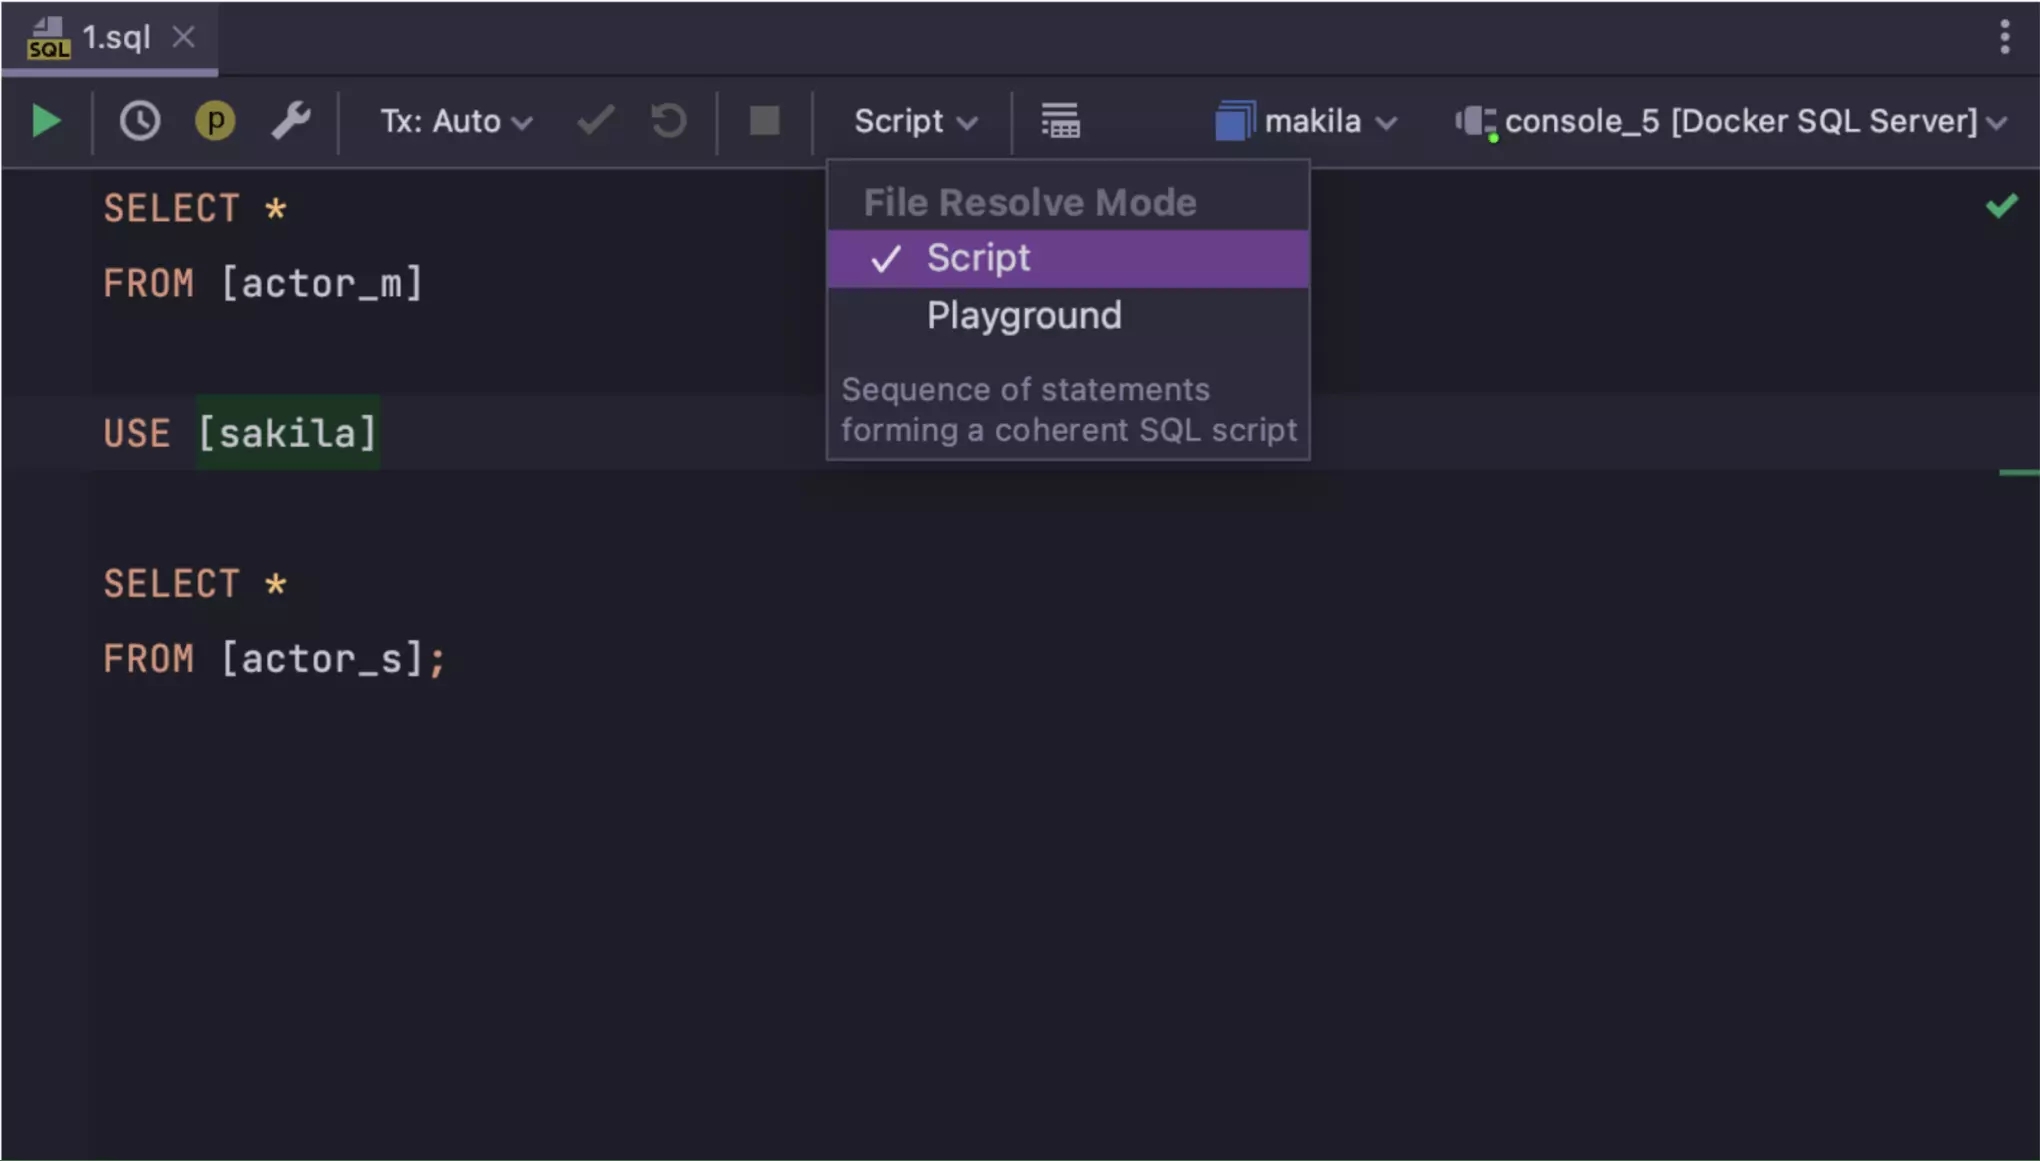Expand the Tx: Auto transaction dropdown
Viewport: 2040px width, 1161px height.
[456, 121]
